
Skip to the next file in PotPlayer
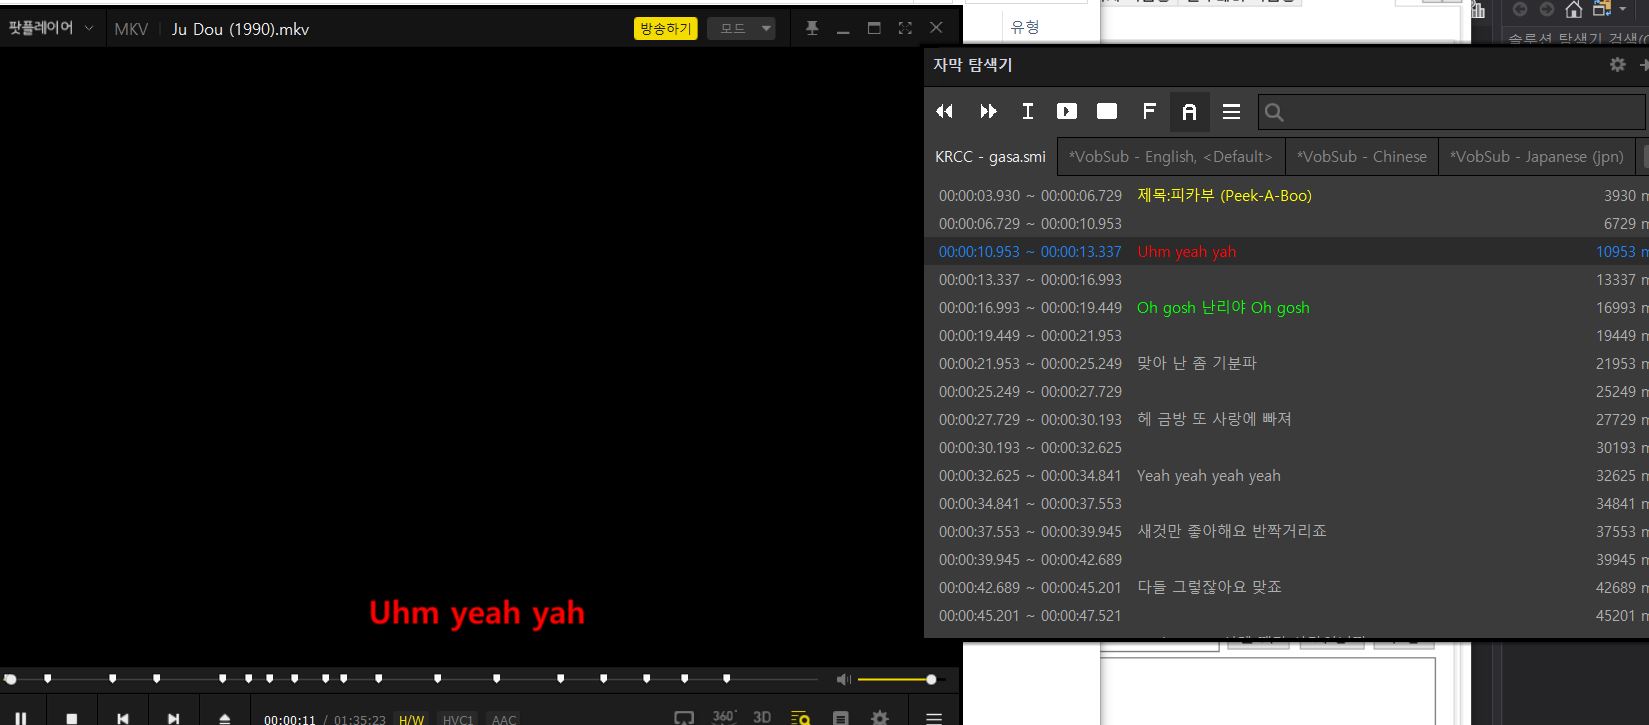(173, 718)
